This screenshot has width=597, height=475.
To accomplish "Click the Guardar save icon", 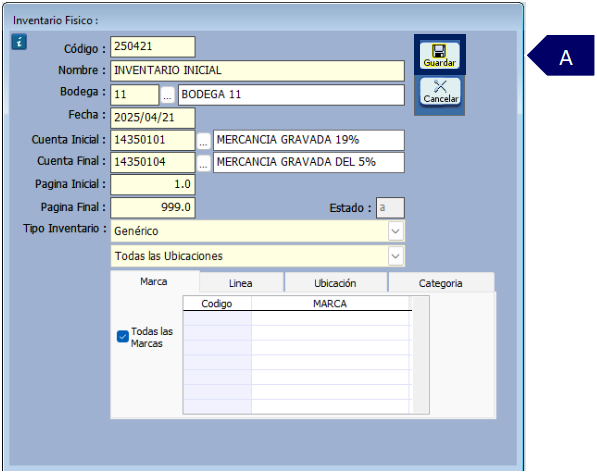I will (x=439, y=55).
